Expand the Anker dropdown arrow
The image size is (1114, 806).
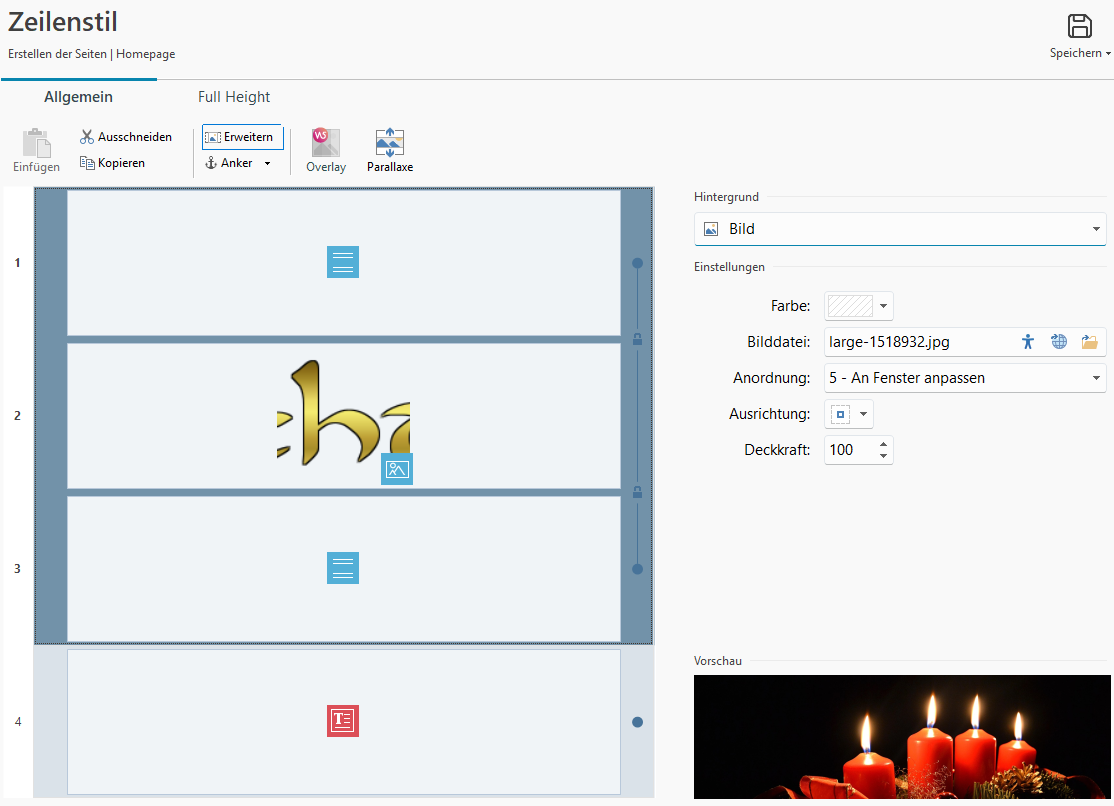(x=267, y=163)
